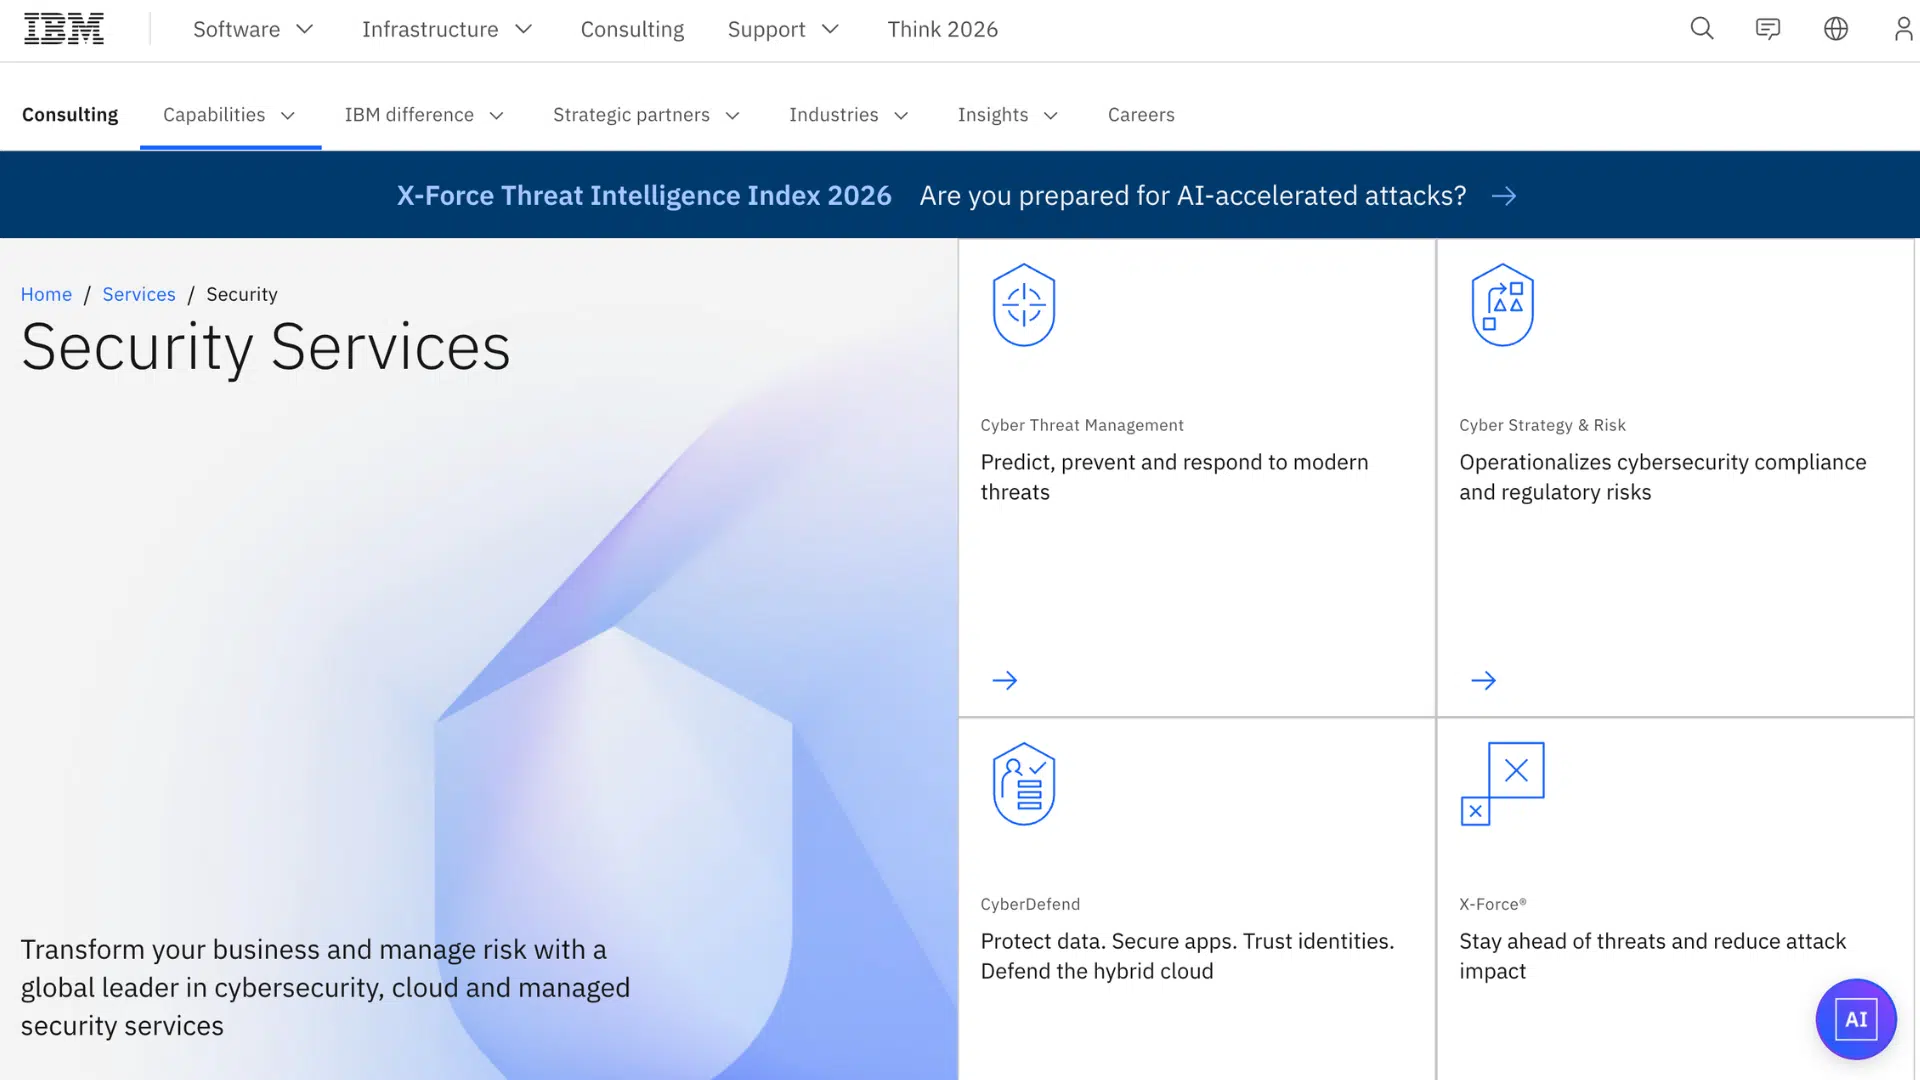Click the 'X-Force®' label
This screenshot has height=1080, width=1920.
point(1493,904)
